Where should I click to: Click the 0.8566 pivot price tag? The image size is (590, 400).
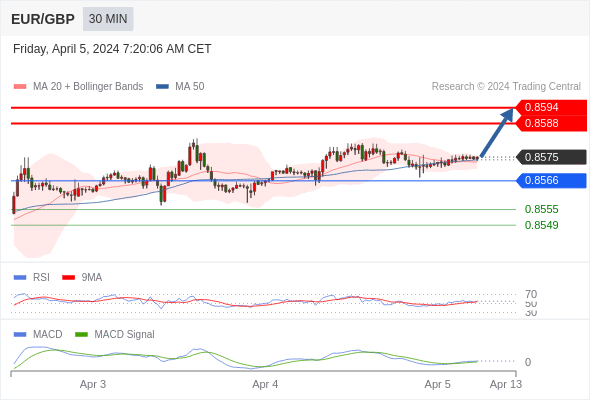[x=551, y=181]
